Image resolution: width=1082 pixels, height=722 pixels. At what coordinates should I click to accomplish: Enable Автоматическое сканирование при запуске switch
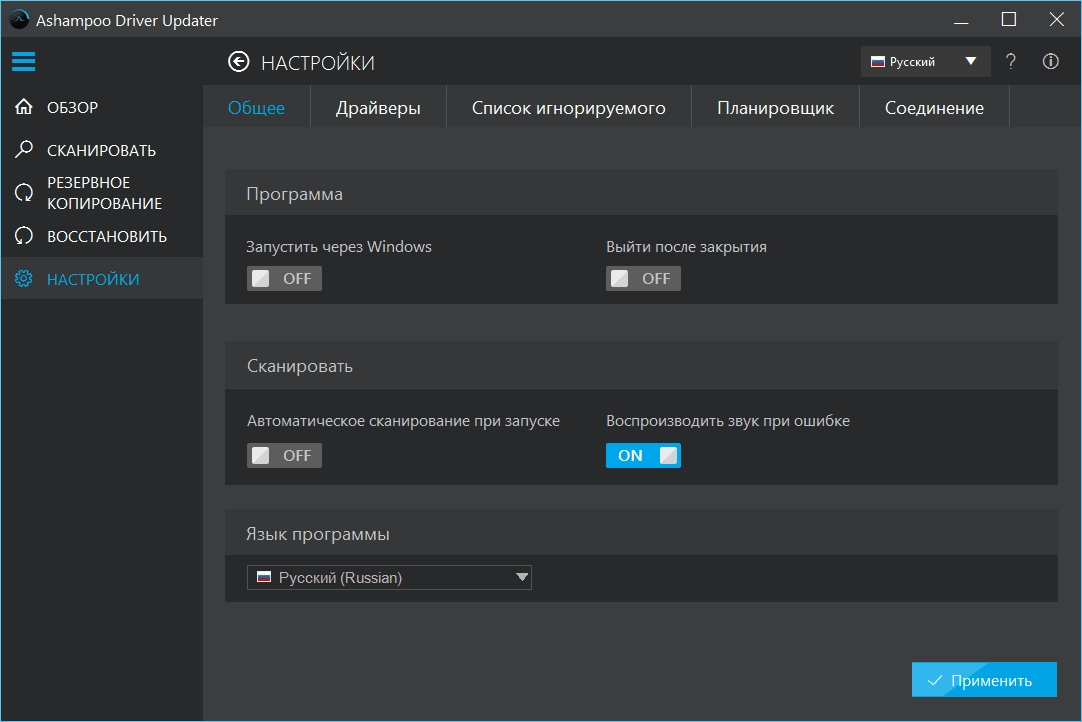(x=284, y=456)
